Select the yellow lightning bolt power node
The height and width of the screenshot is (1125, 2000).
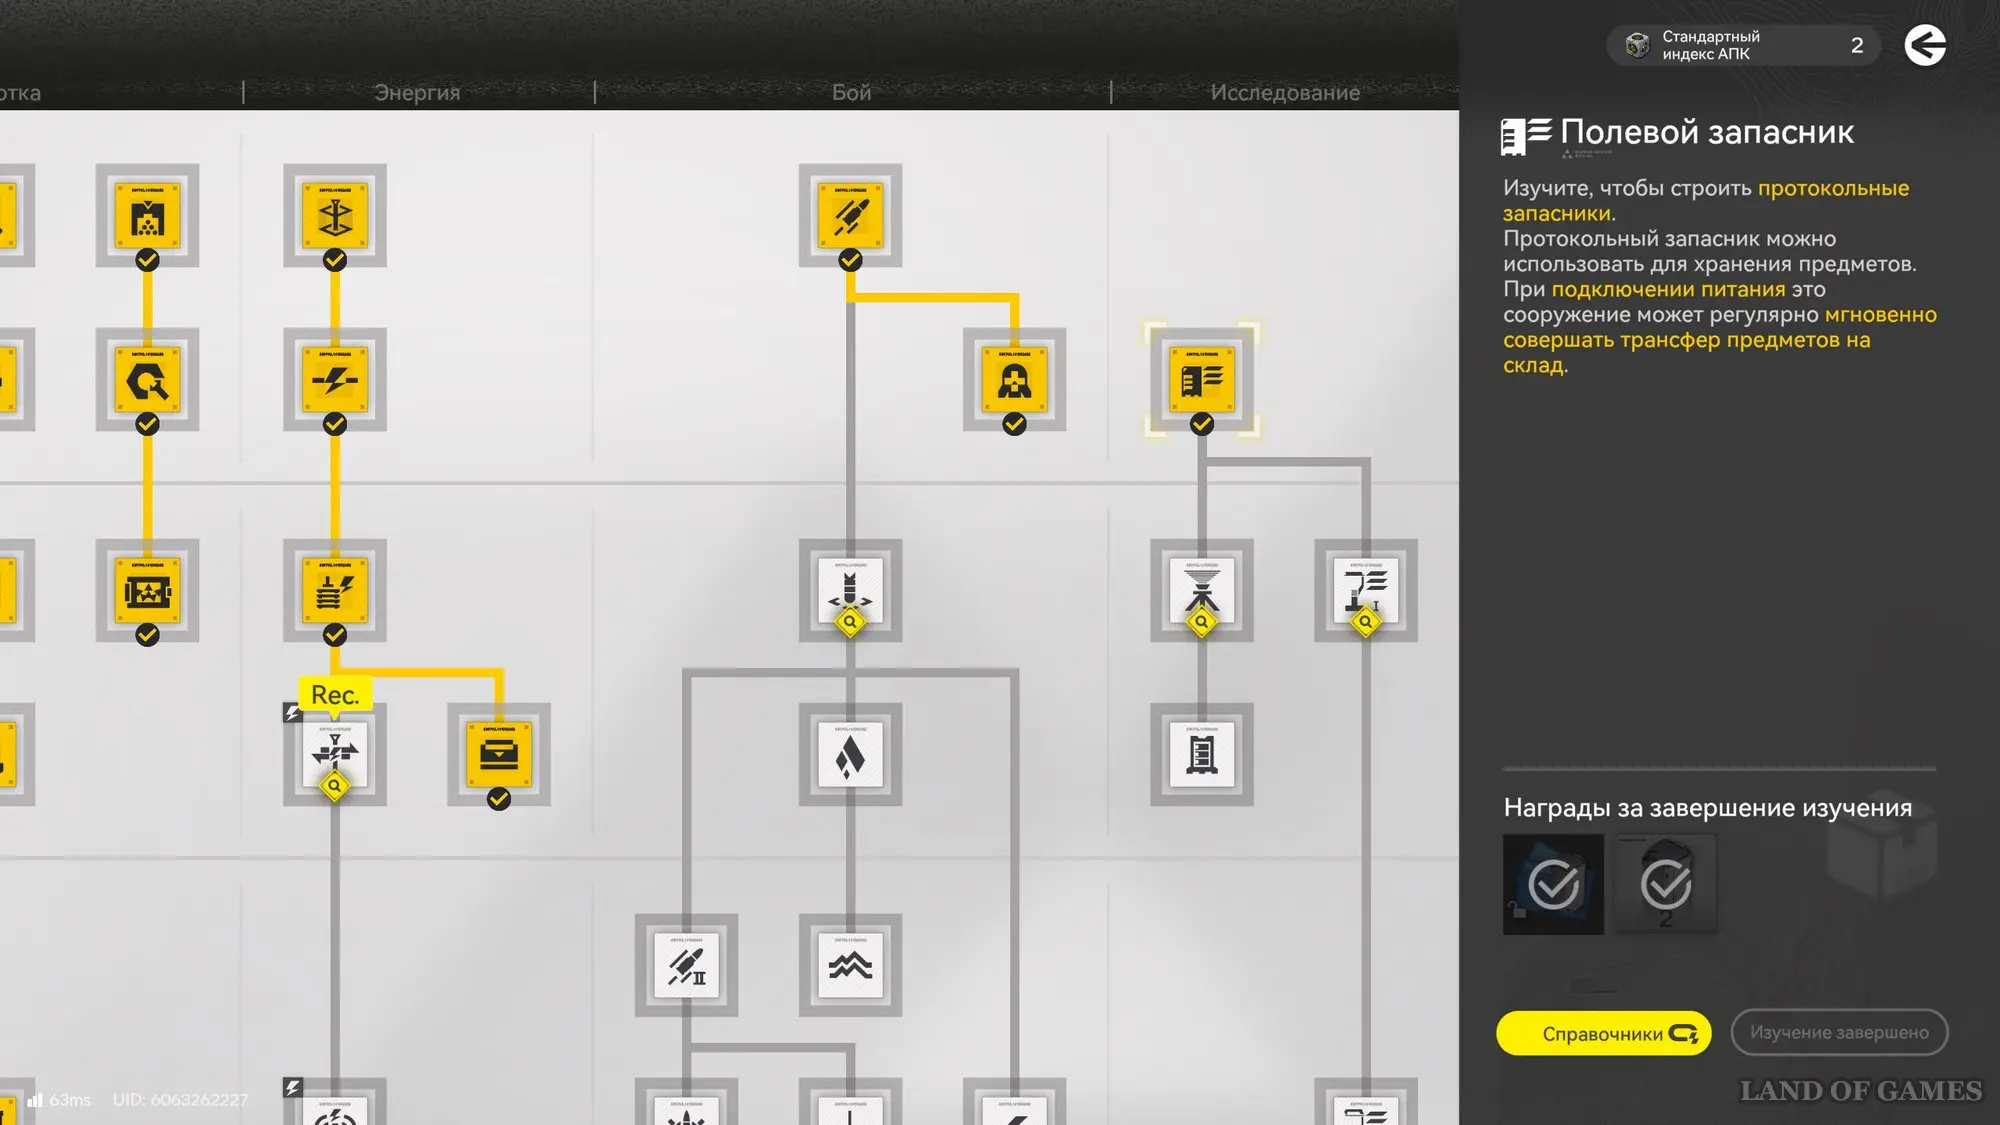[334, 381]
